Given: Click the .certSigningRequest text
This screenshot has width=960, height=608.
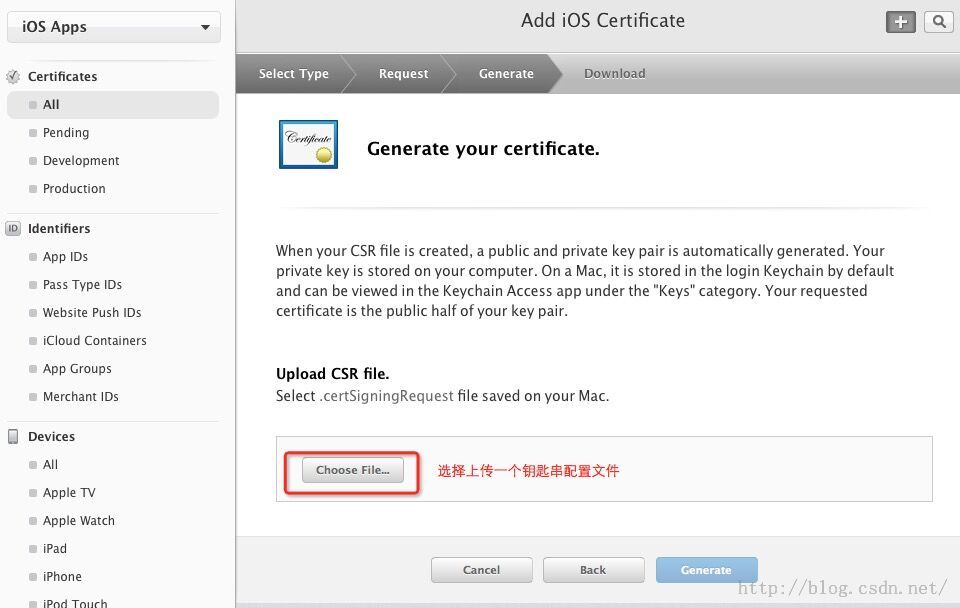Looking at the screenshot, I should pyautogui.click(x=386, y=396).
